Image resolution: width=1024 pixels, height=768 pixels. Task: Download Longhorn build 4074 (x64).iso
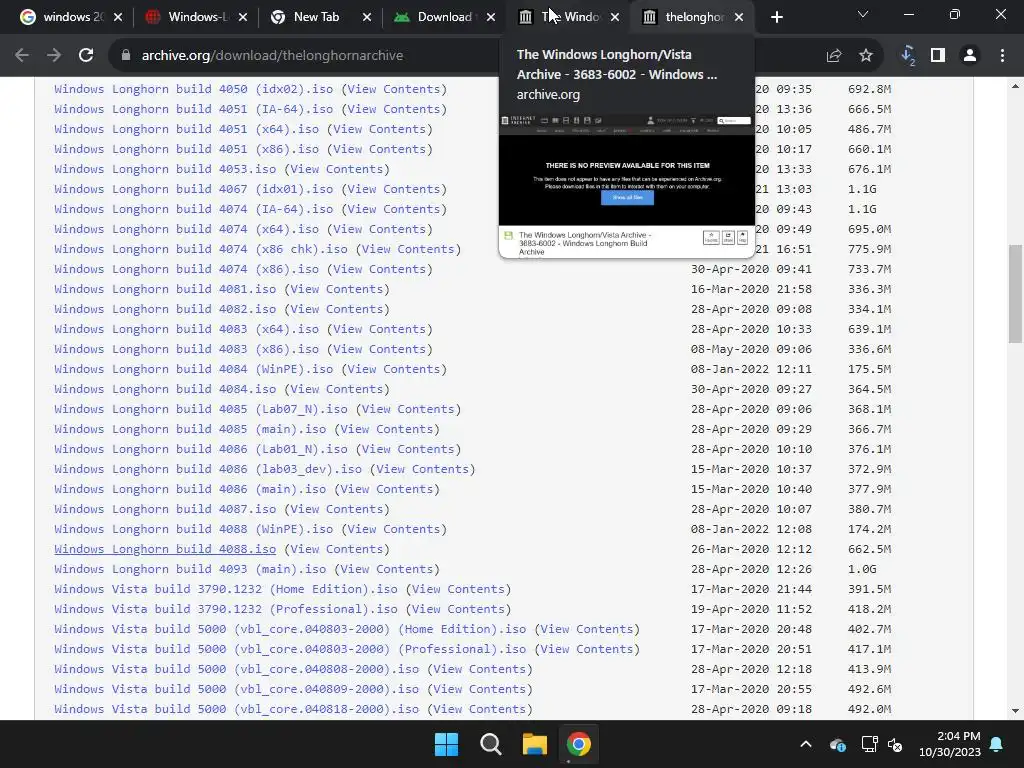[187, 229]
